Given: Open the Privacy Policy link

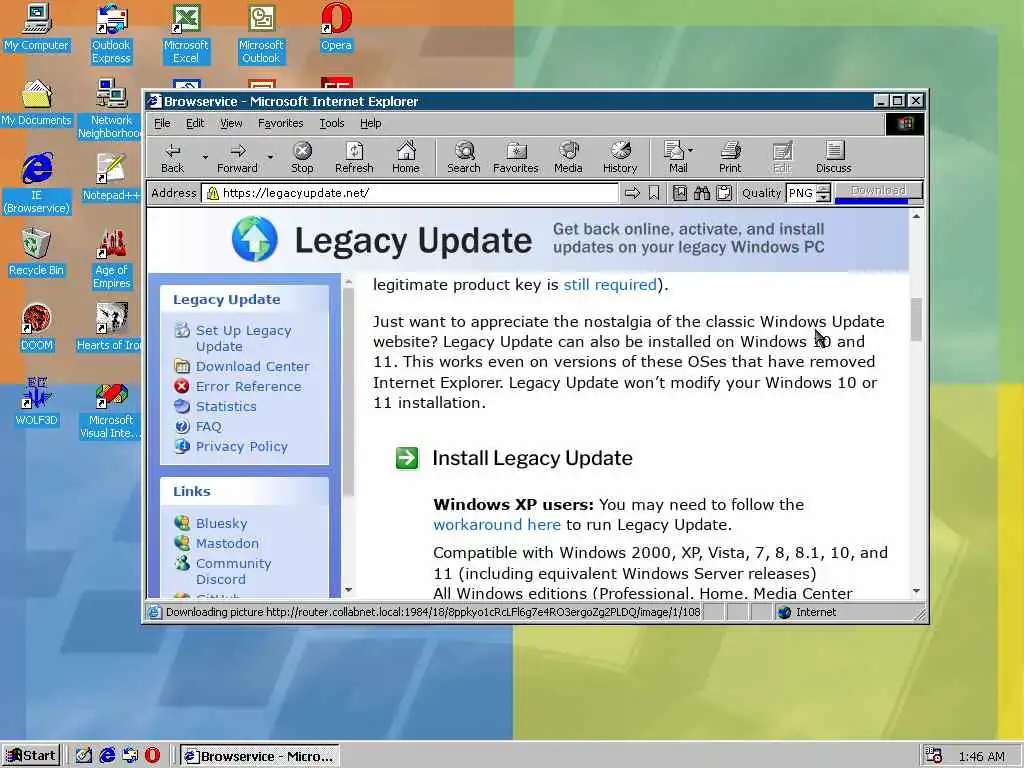Looking at the screenshot, I should coord(241,447).
